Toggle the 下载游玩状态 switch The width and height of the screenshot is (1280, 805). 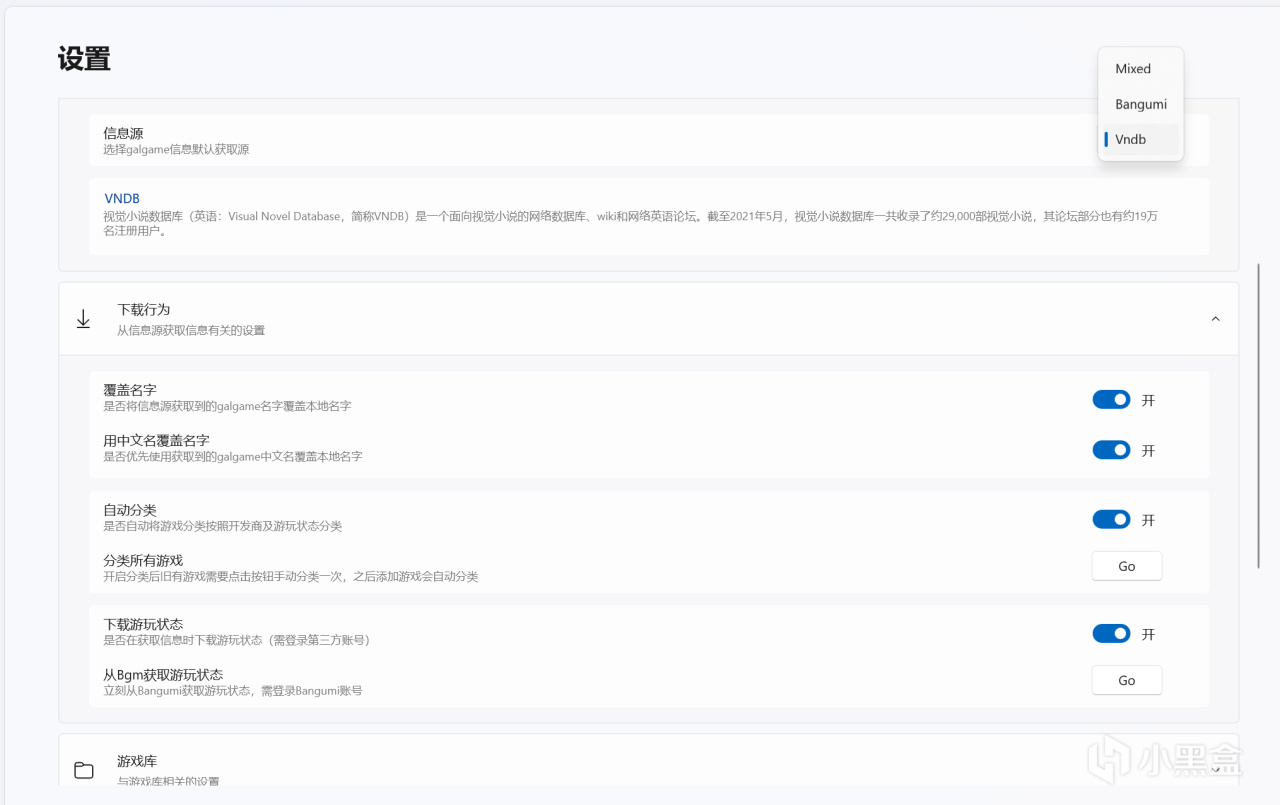pyautogui.click(x=1111, y=633)
